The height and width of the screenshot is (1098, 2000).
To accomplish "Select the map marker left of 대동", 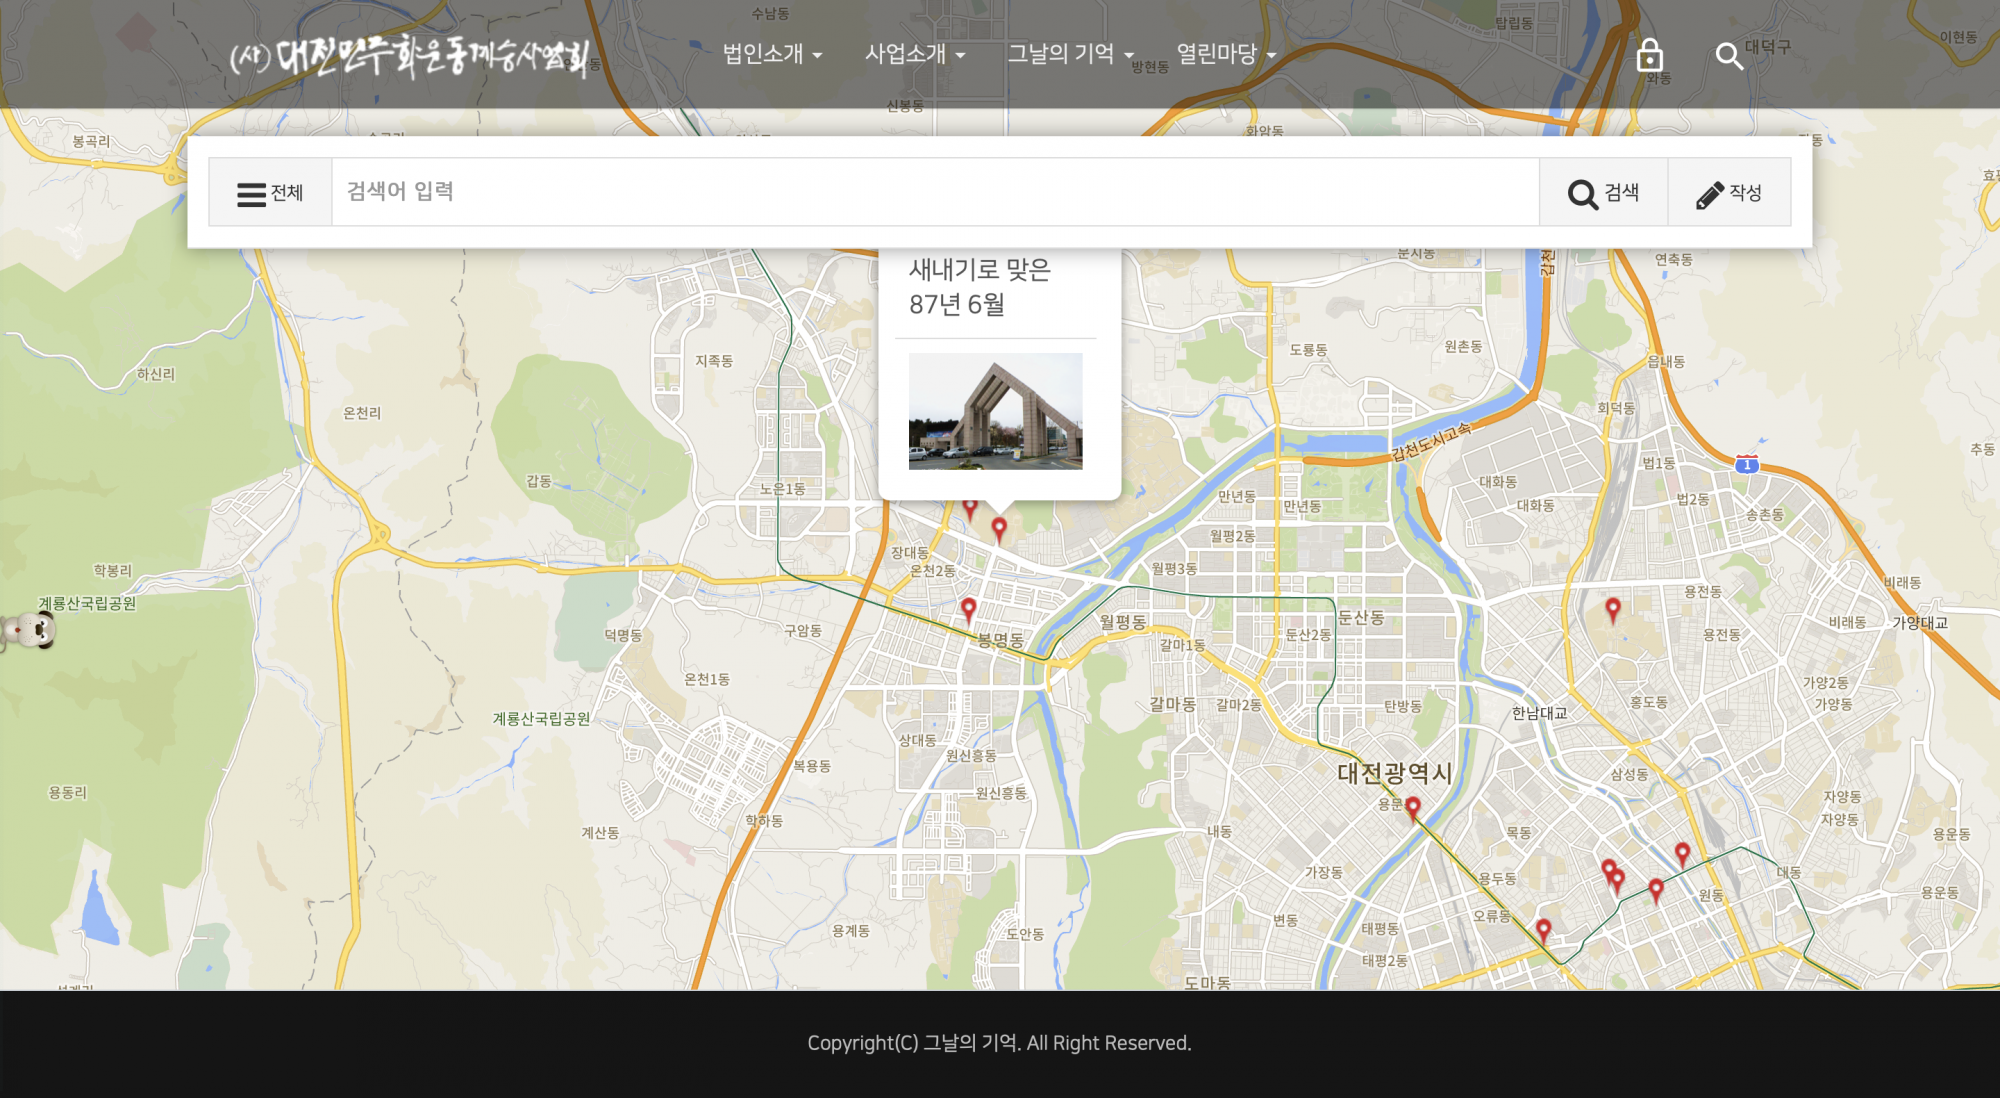I will coord(1682,855).
